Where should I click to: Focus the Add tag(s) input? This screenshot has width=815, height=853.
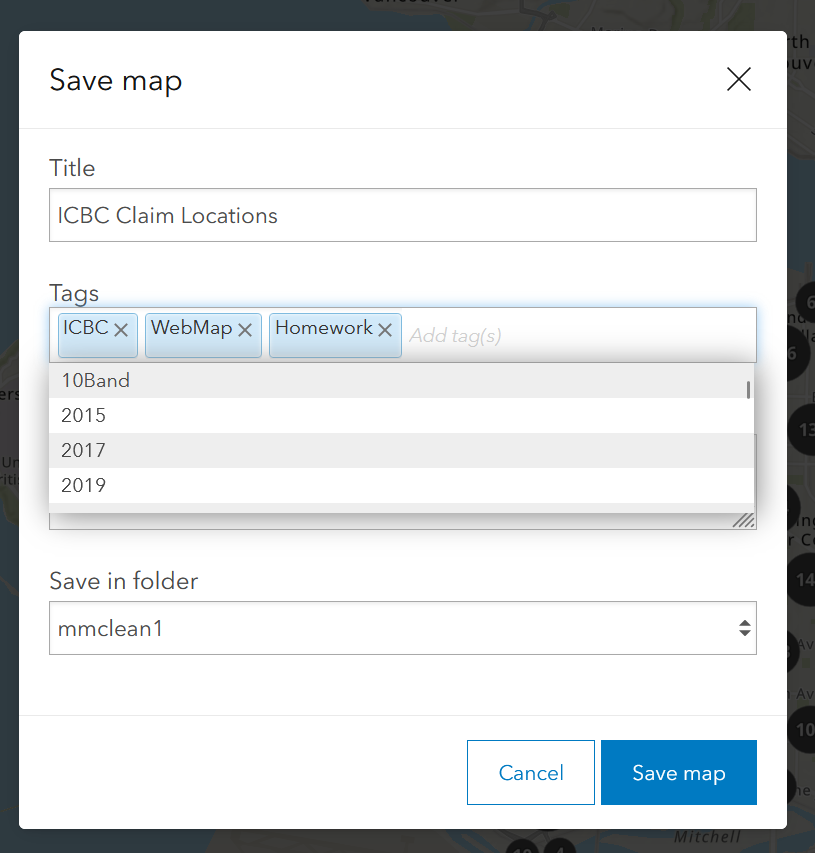point(579,336)
